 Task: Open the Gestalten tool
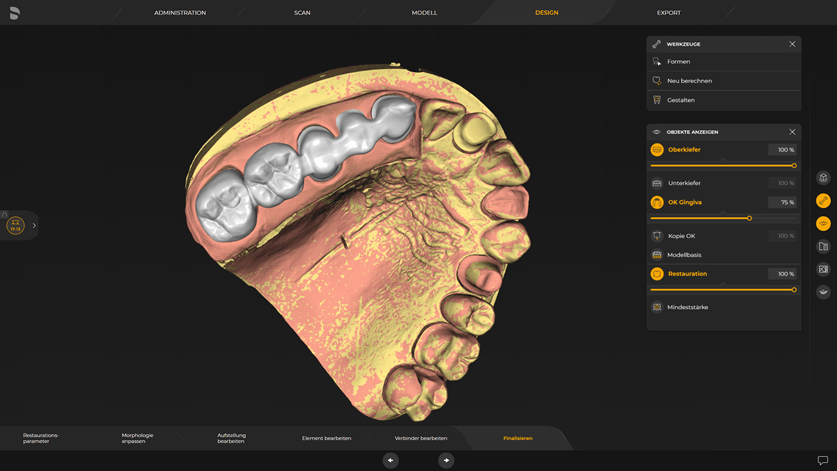[680, 100]
